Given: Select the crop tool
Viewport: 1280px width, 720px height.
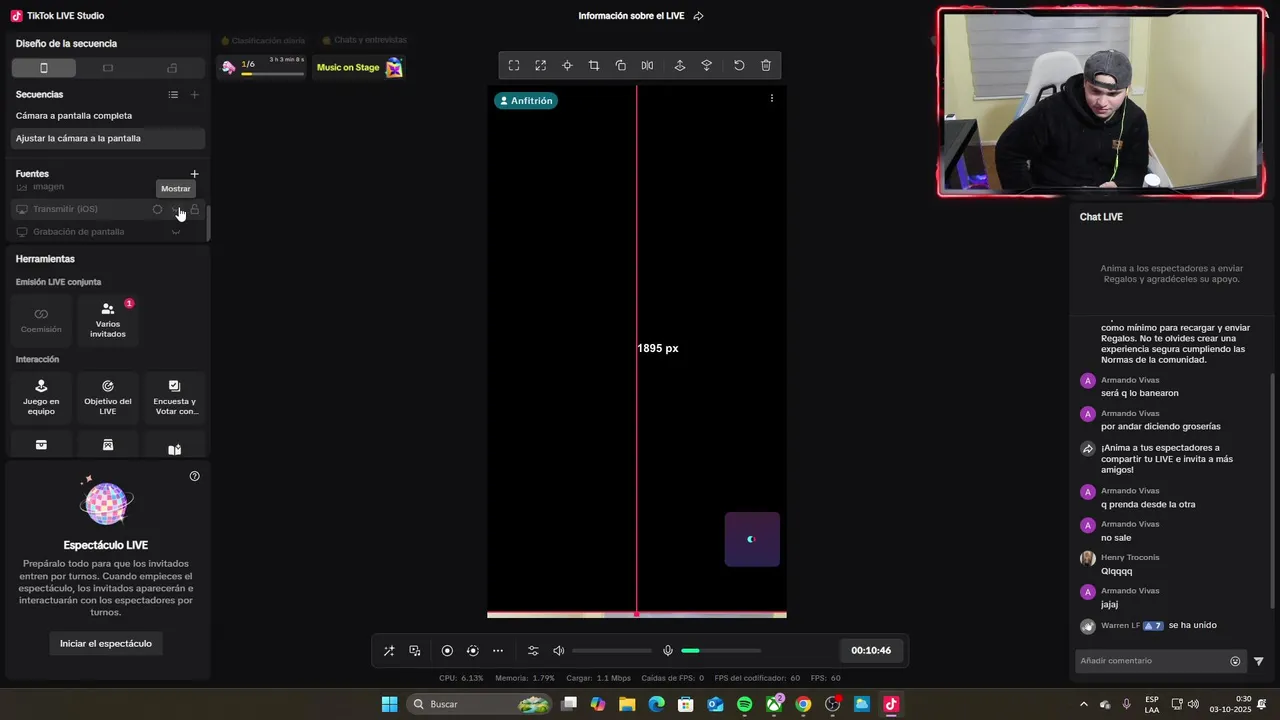Looking at the screenshot, I should [x=594, y=66].
